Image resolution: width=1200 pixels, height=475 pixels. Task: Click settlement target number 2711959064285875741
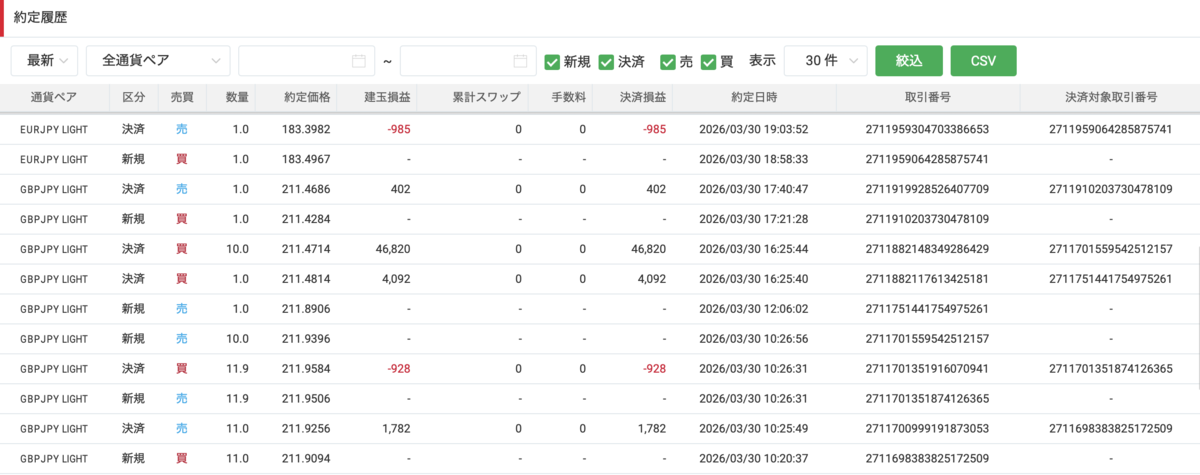[x=1111, y=129]
